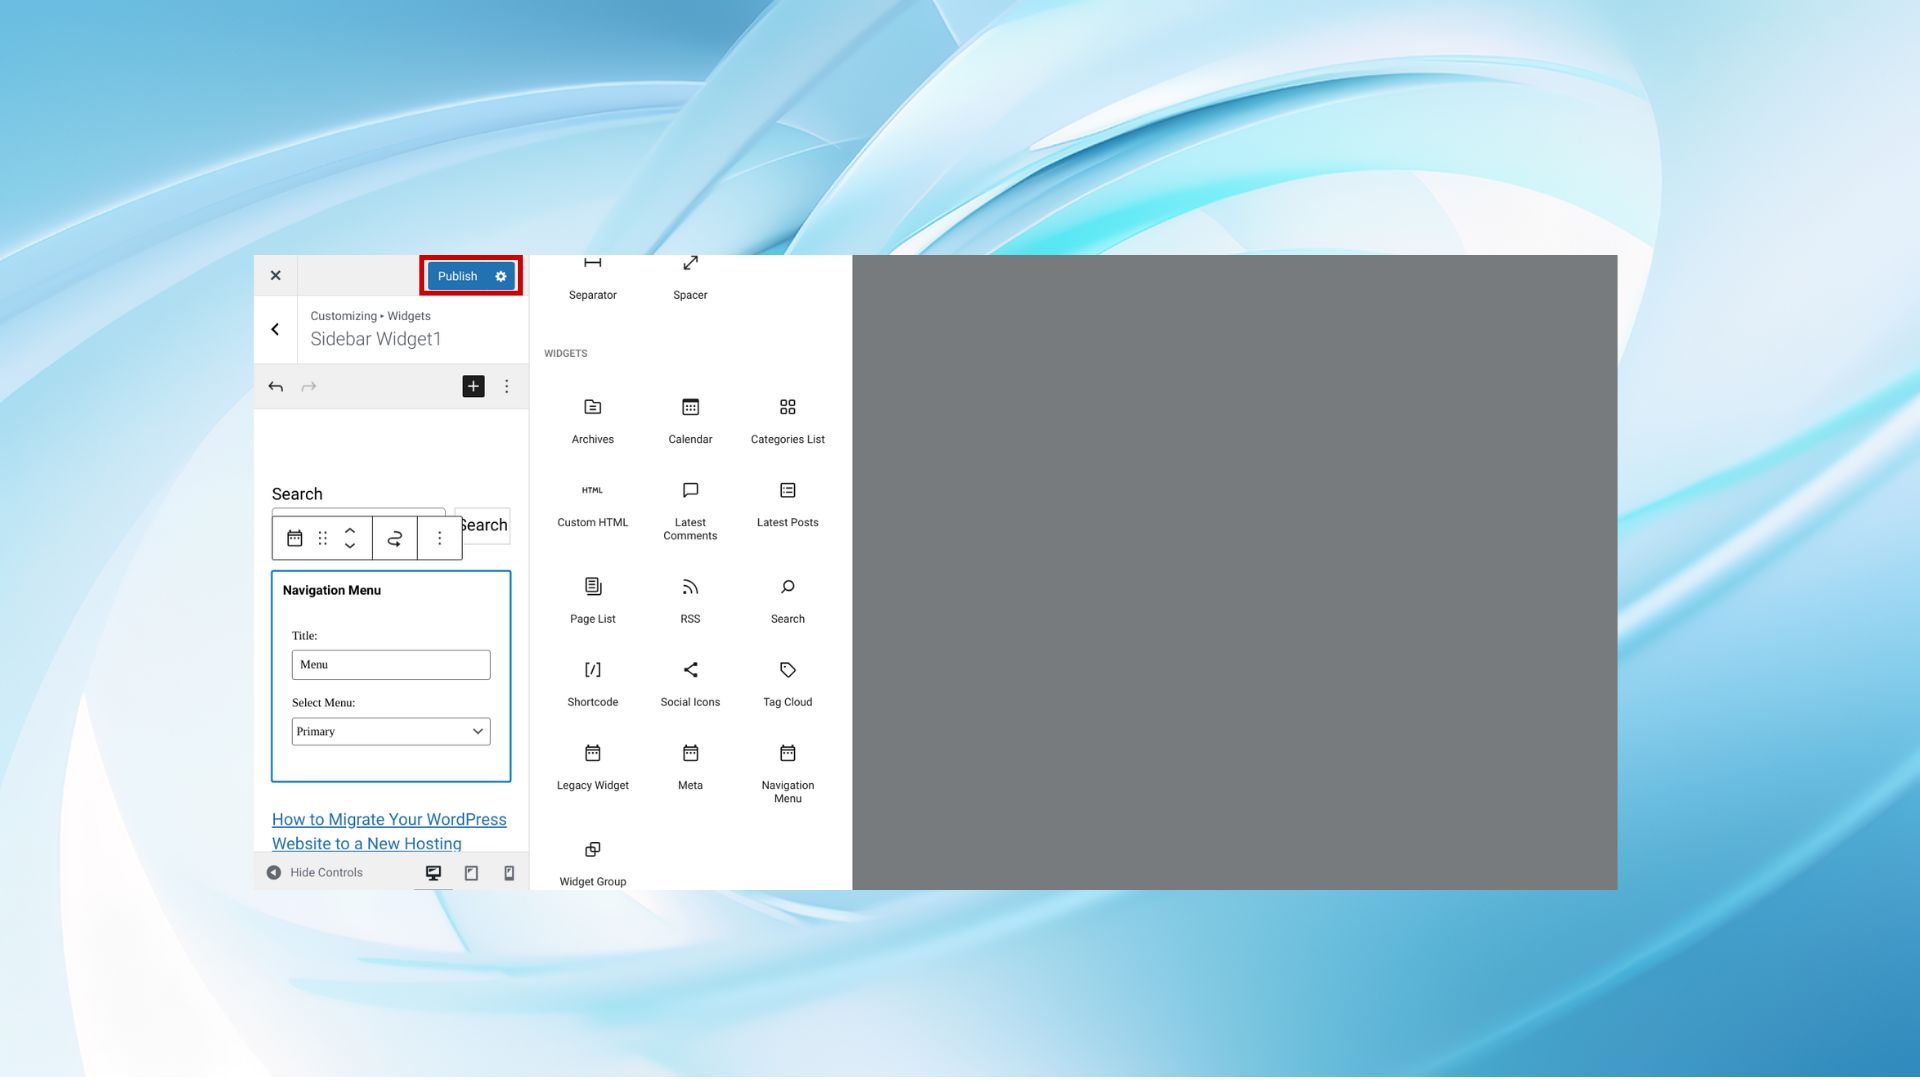
Task: Open publish settings gear next to Publish
Action: point(501,276)
